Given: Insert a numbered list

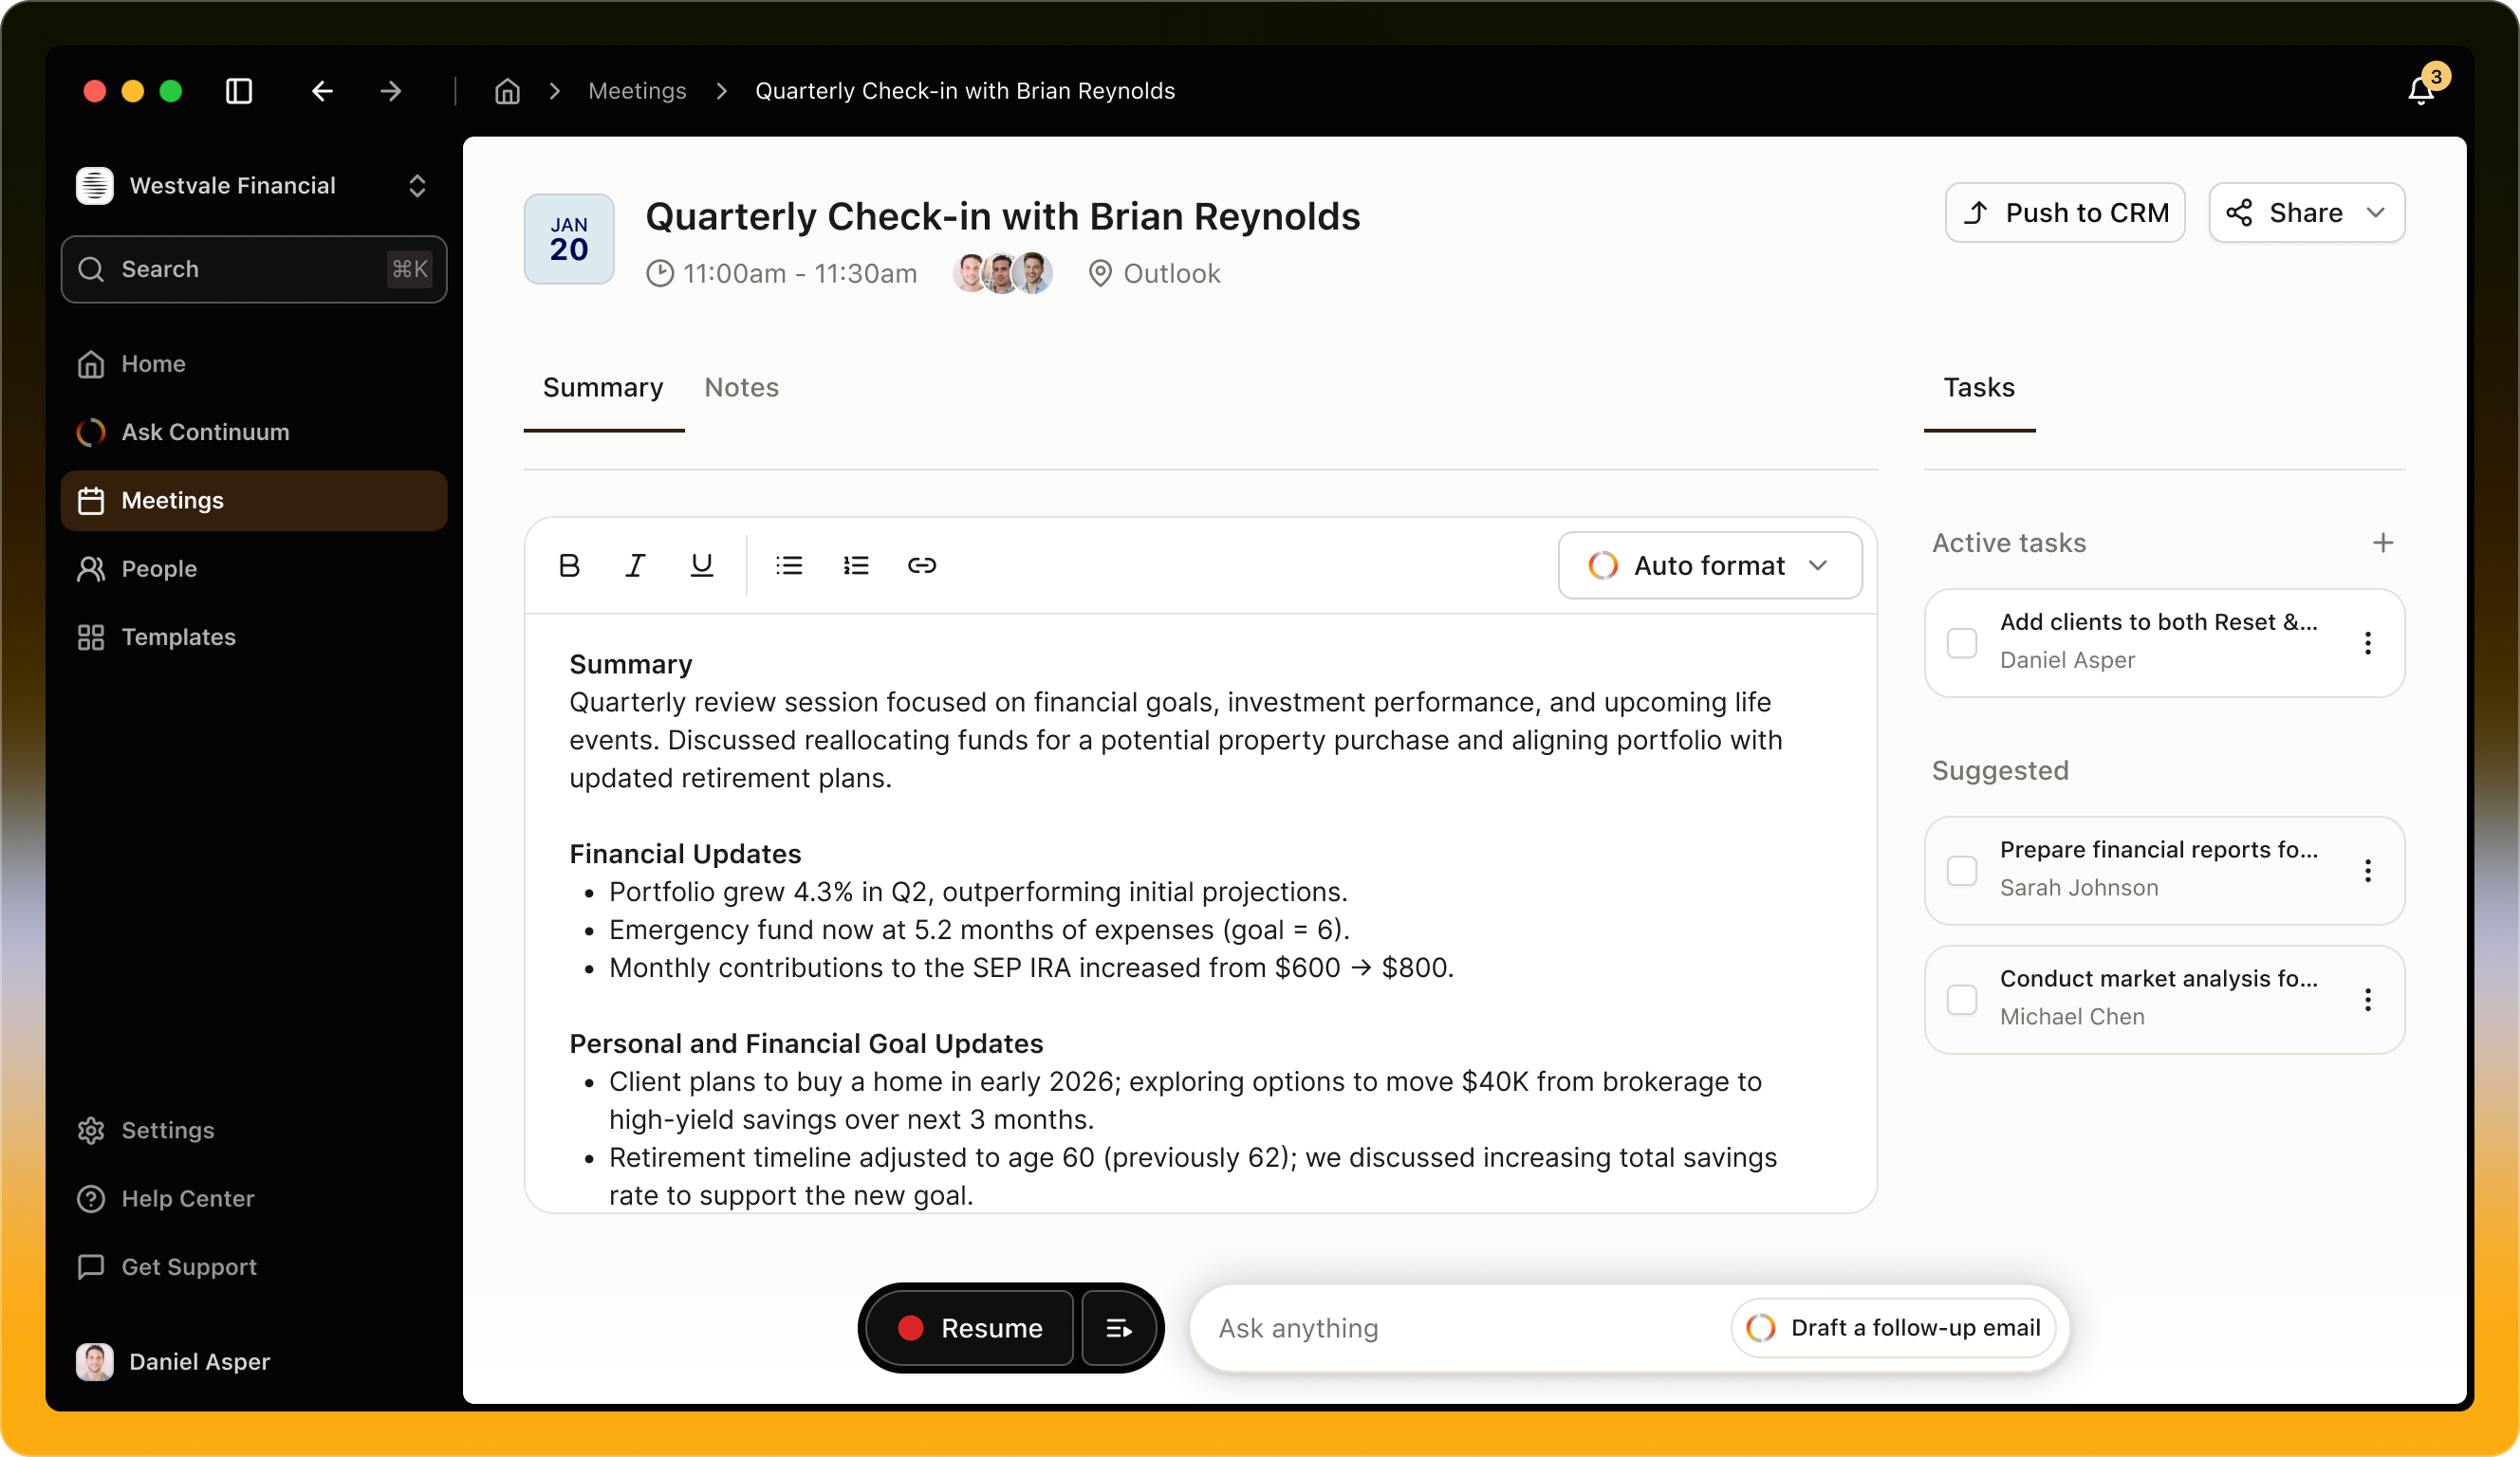Looking at the screenshot, I should coord(856,566).
